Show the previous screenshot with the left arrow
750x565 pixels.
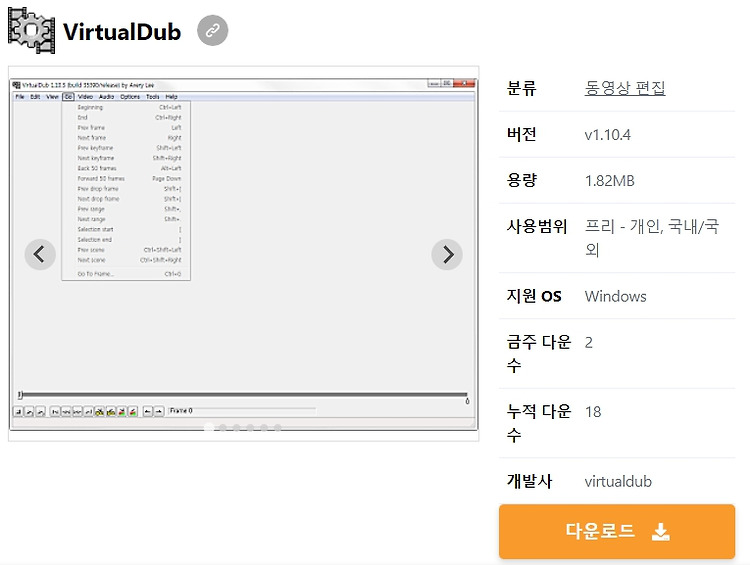coord(40,255)
